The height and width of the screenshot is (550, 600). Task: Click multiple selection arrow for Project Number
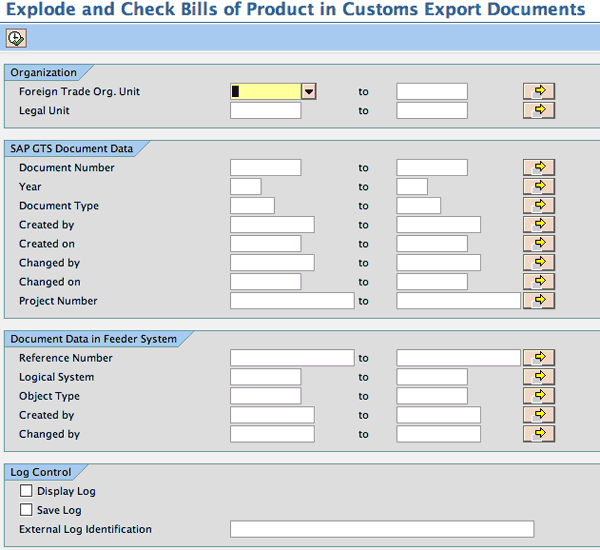coord(539,300)
